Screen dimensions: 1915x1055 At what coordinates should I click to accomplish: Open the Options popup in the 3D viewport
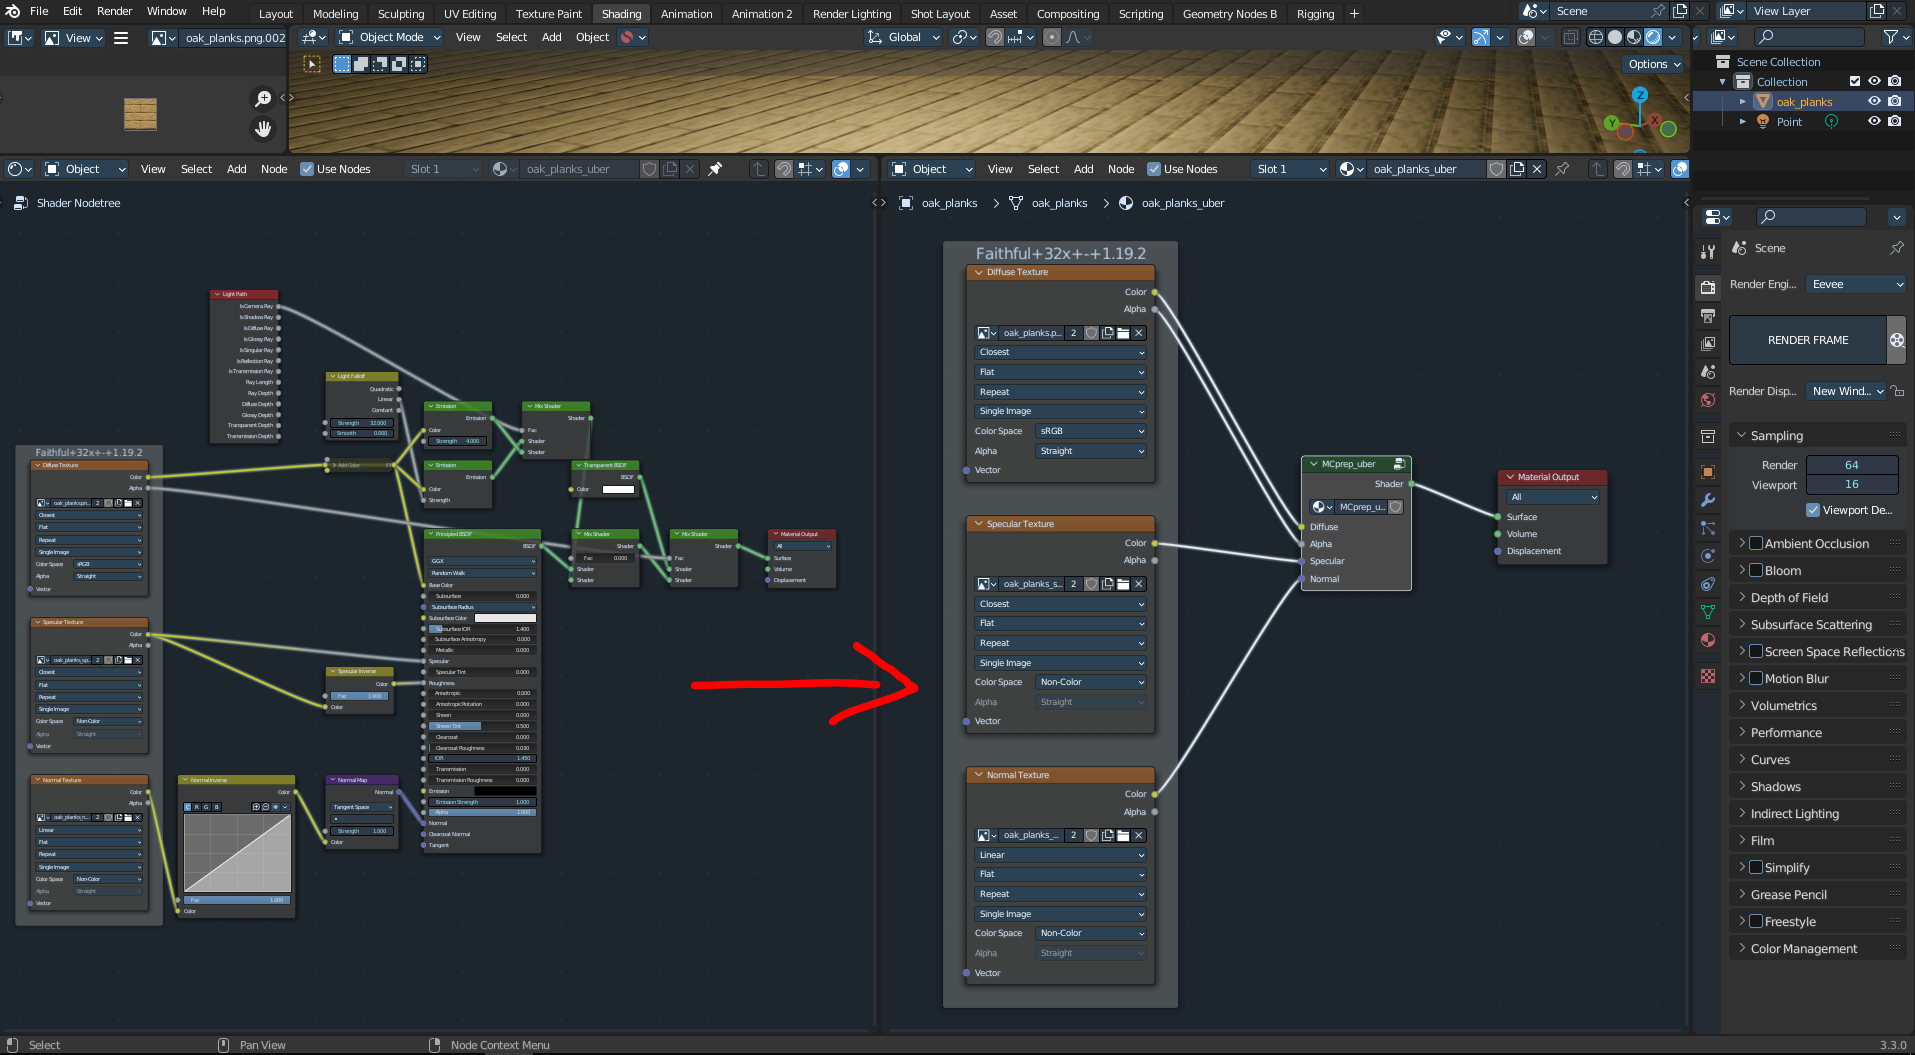(x=1652, y=63)
